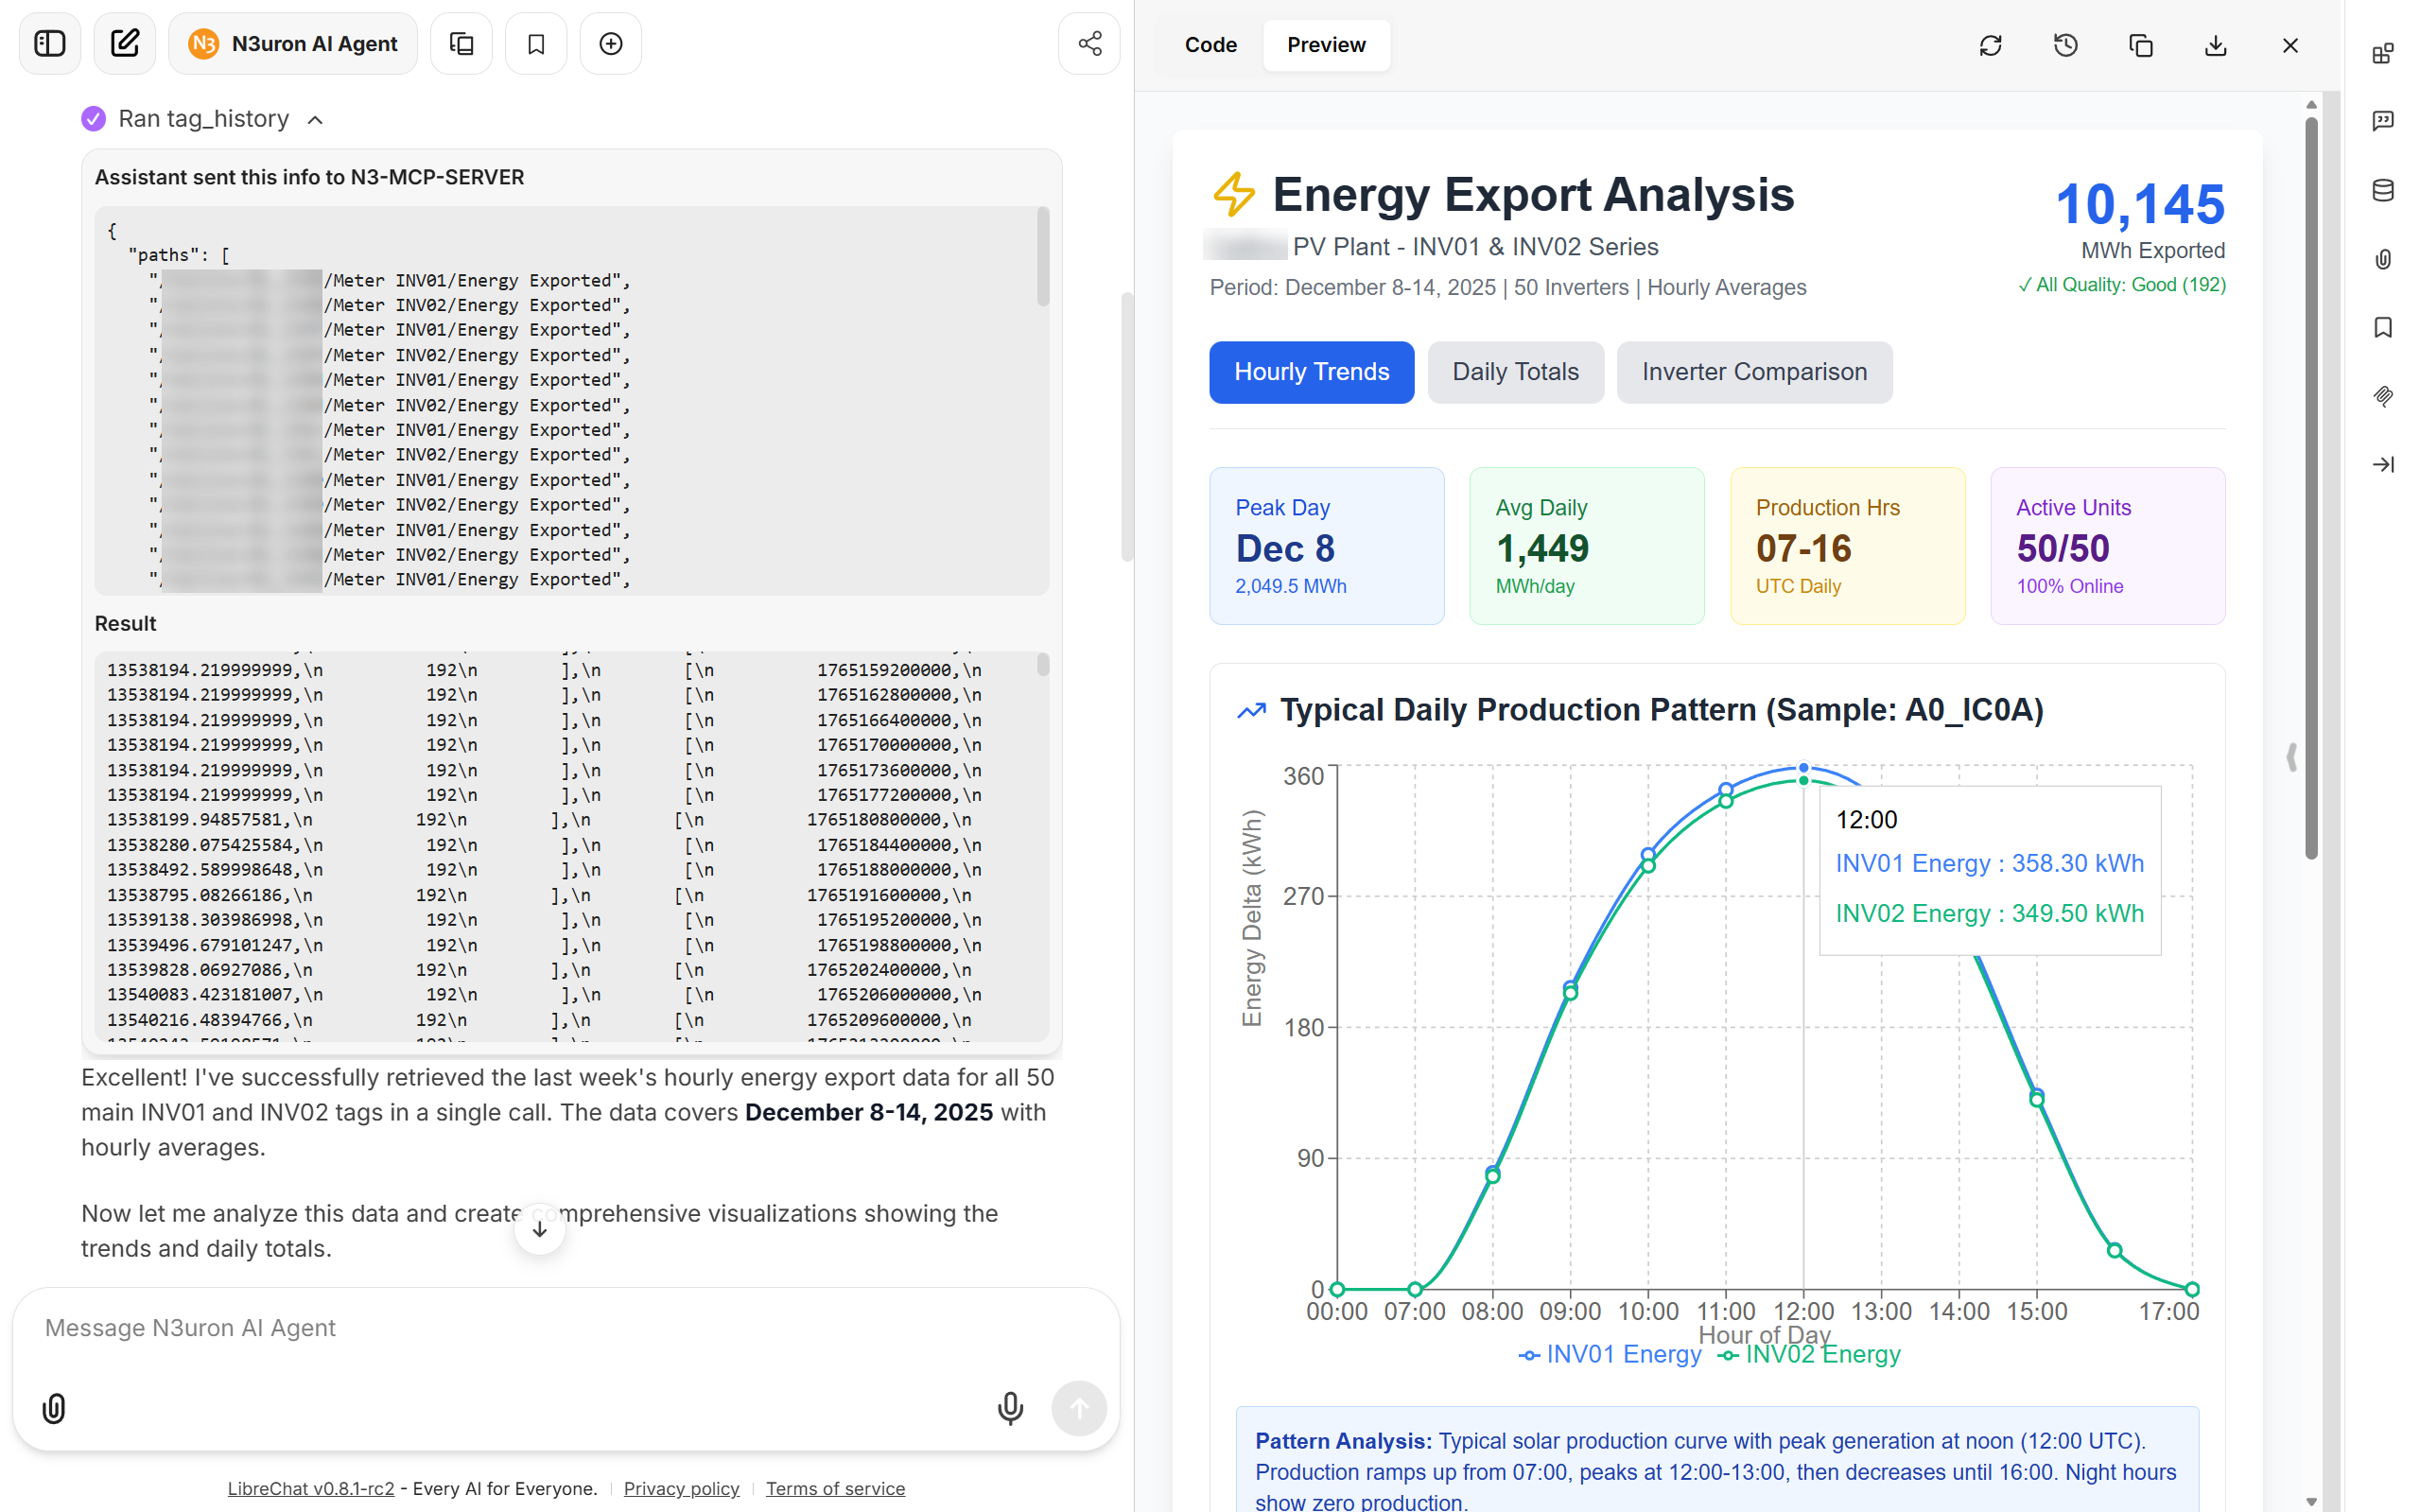This screenshot has height=1512, width=2420.
Task: Start voice input with microphone icon
Action: click(1010, 1408)
